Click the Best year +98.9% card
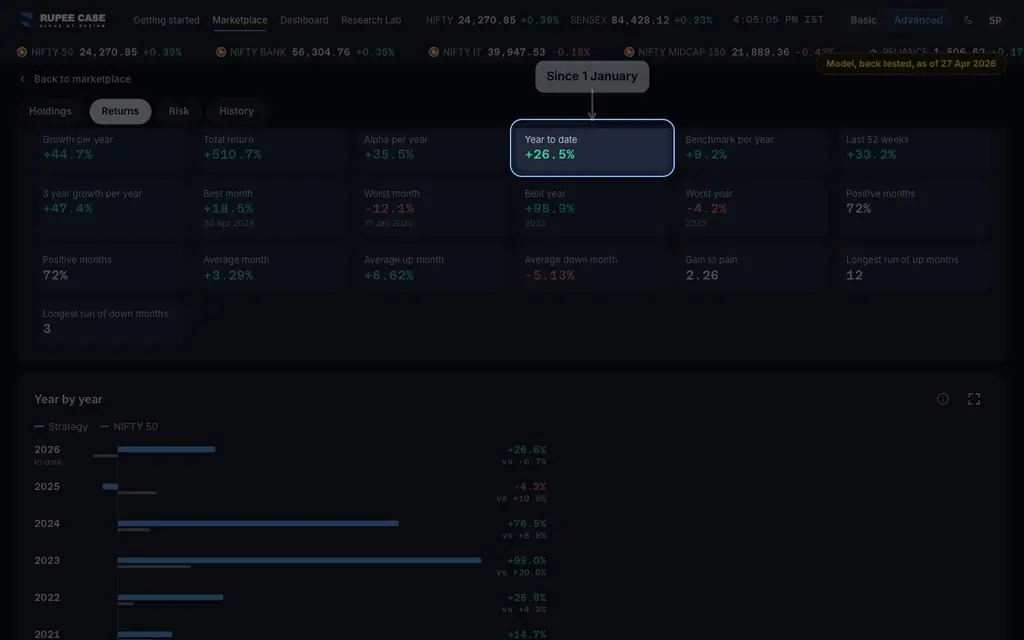This screenshot has width=1024, height=640. pos(592,209)
